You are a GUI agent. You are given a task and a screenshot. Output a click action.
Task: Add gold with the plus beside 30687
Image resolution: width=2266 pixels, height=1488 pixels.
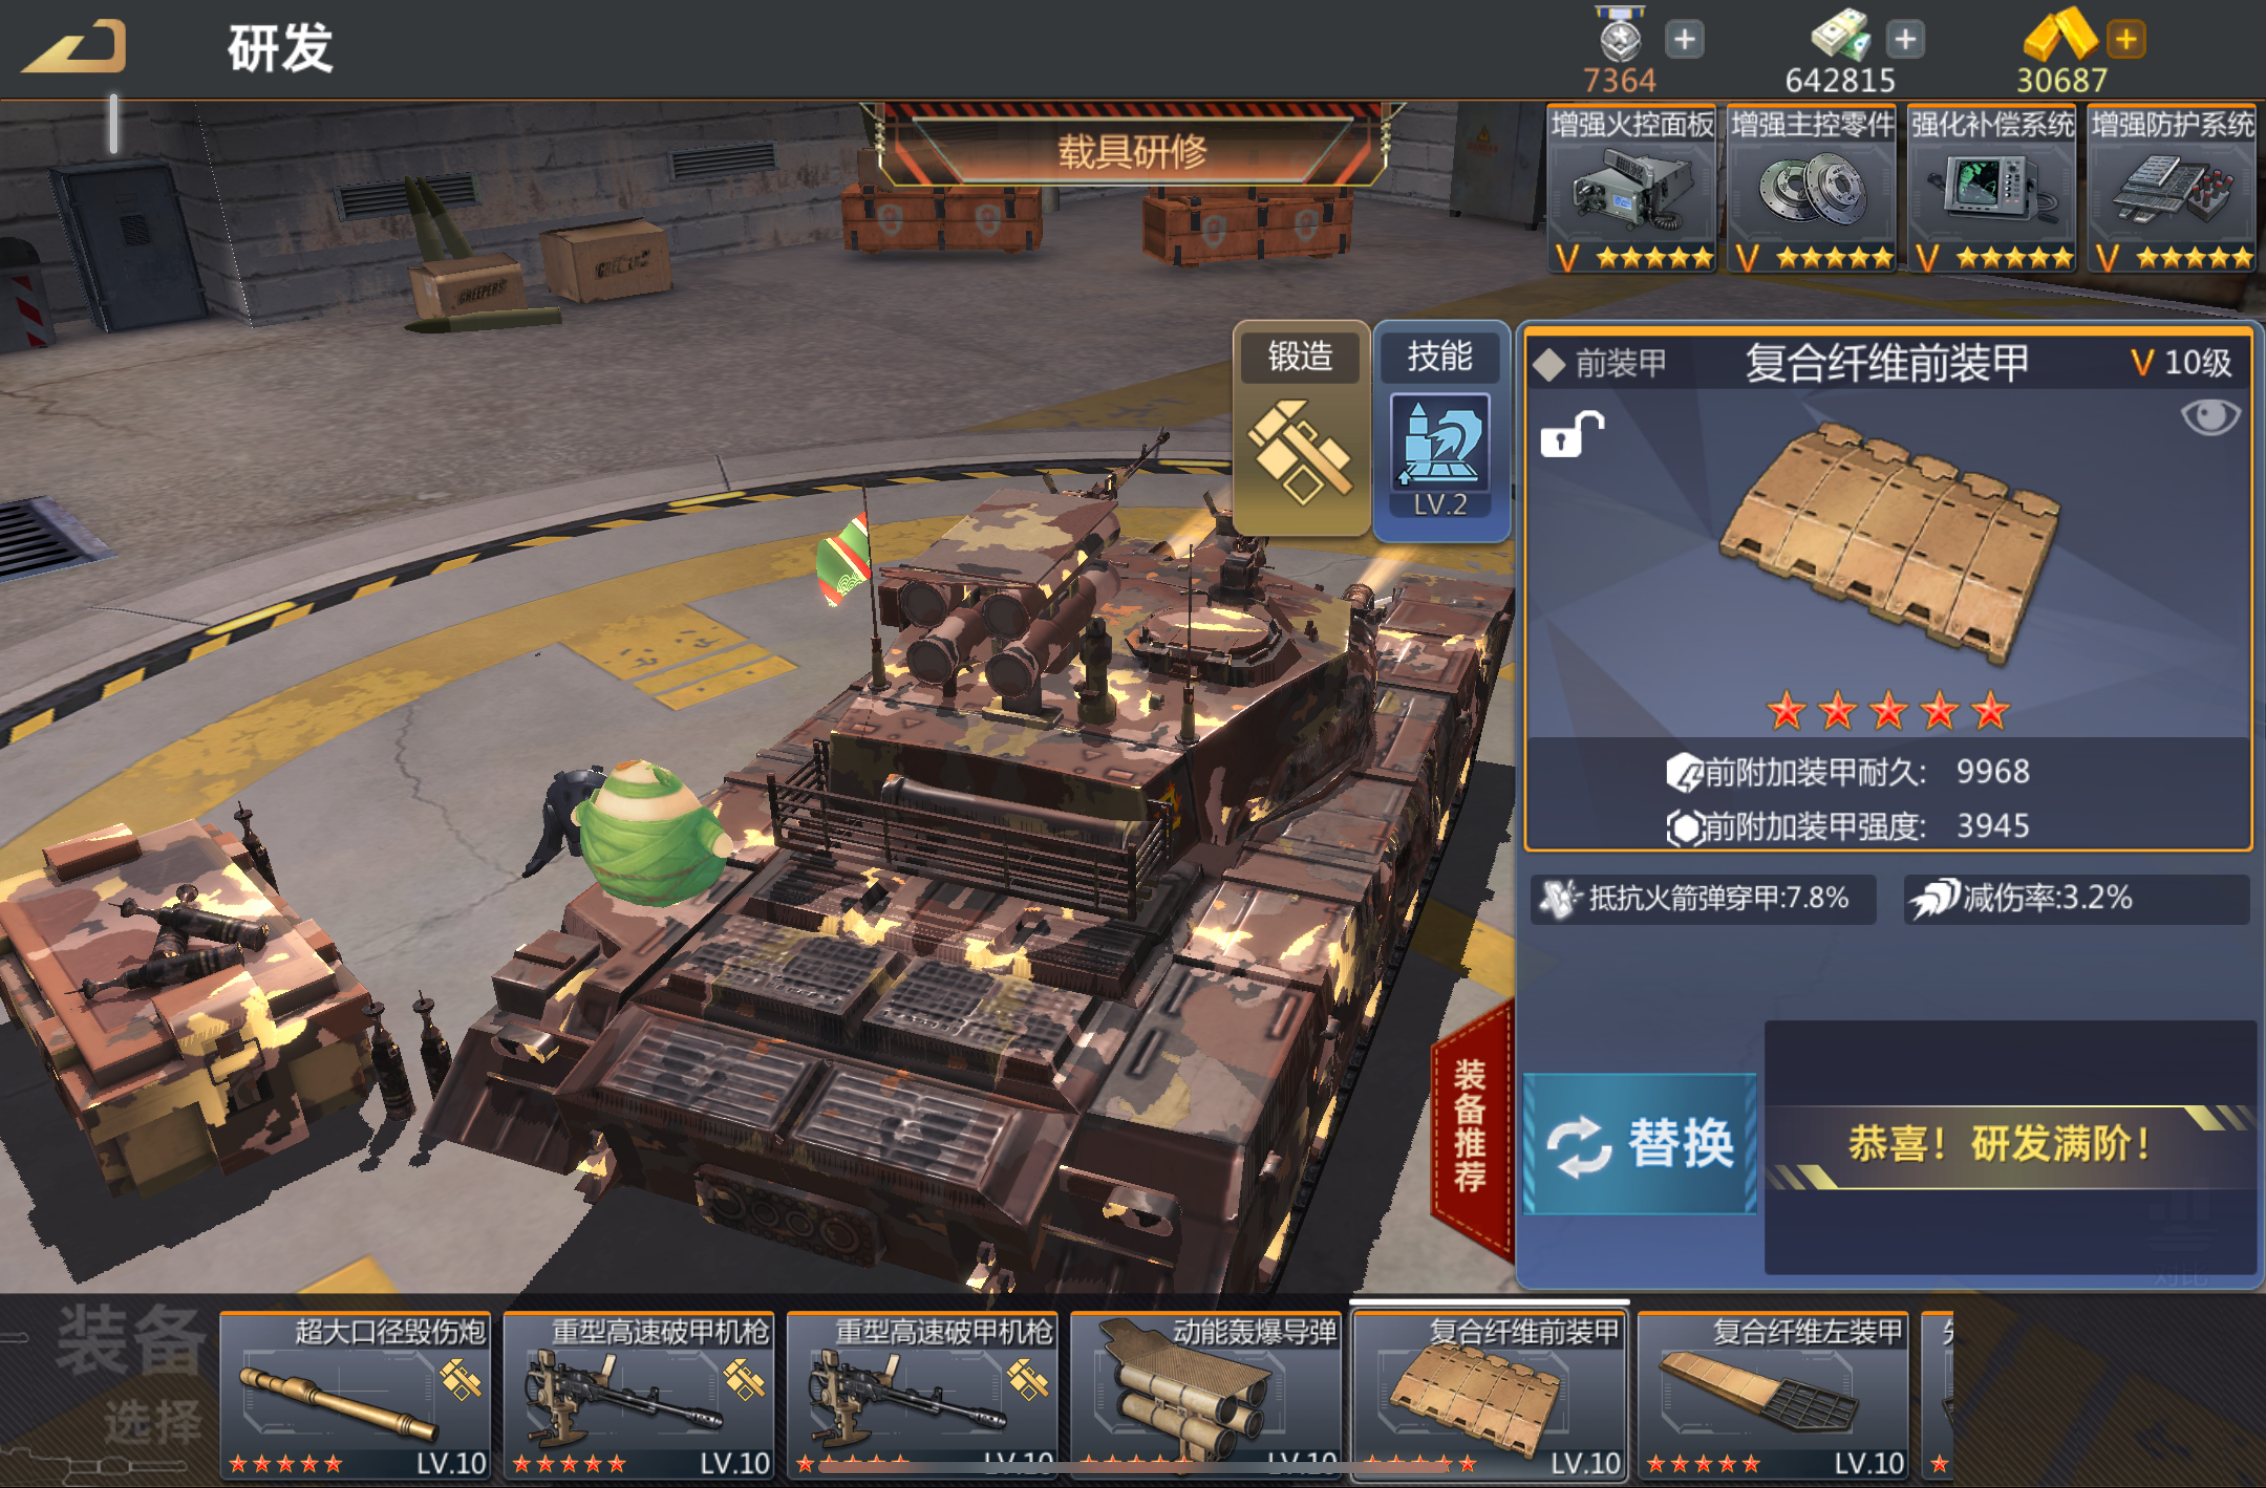click(x=2126, y=40)
